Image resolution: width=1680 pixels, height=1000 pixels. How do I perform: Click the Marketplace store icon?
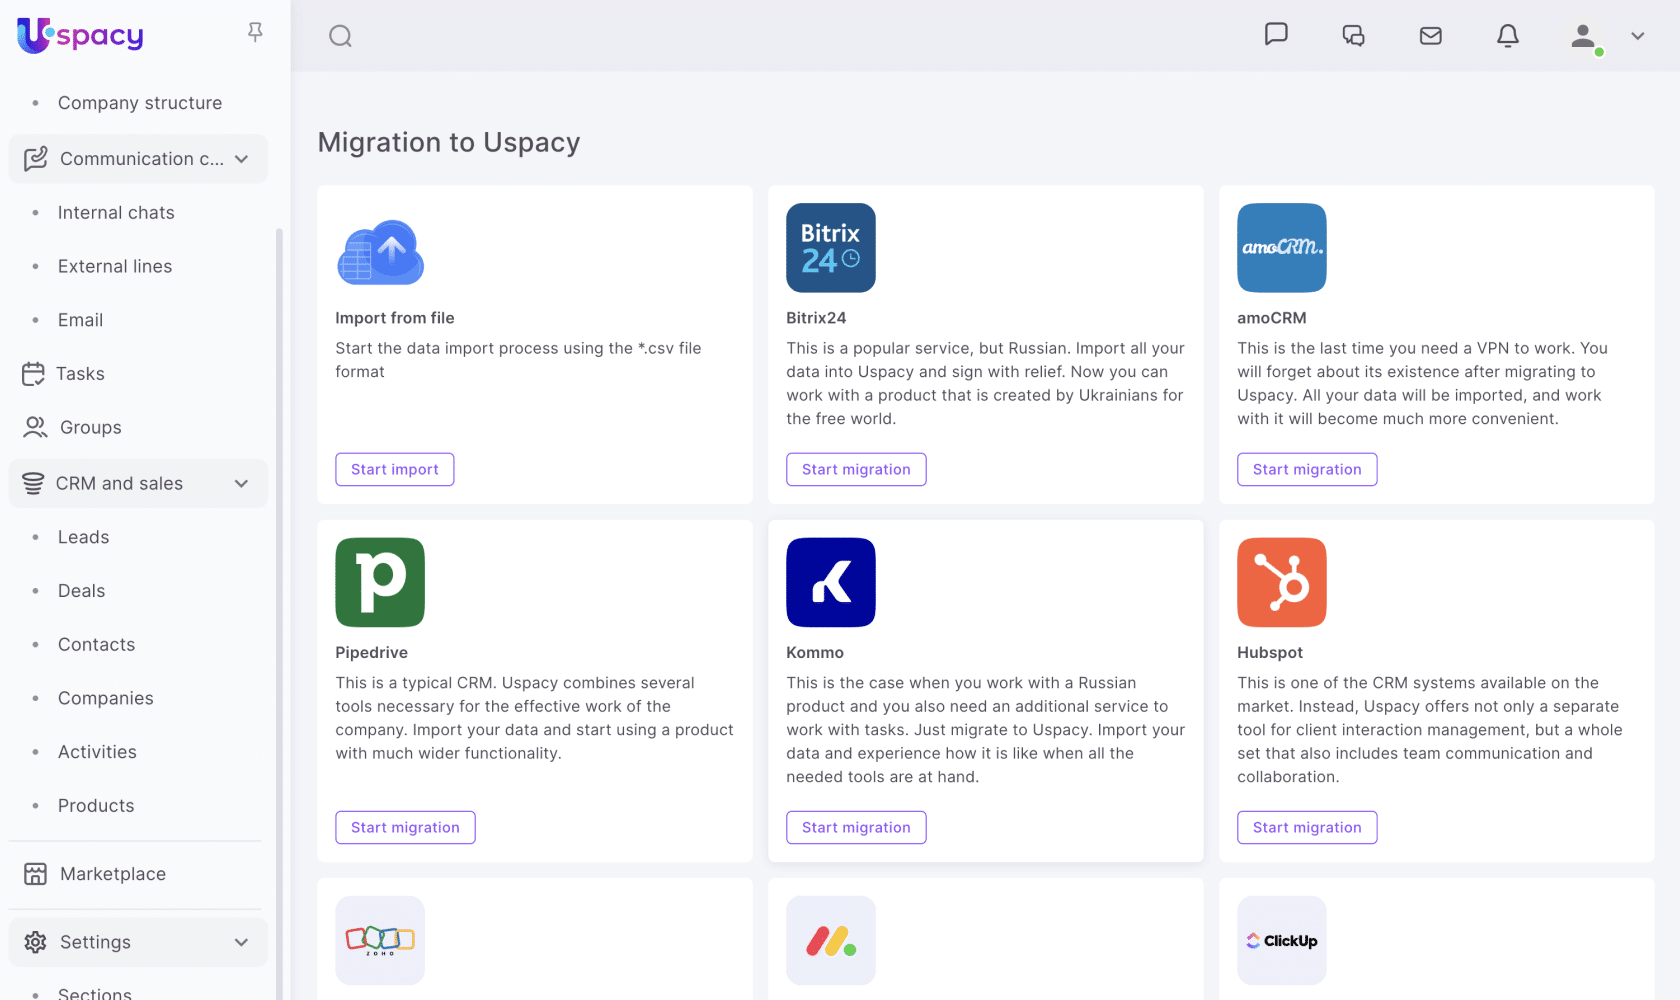(x=35, y=874)
